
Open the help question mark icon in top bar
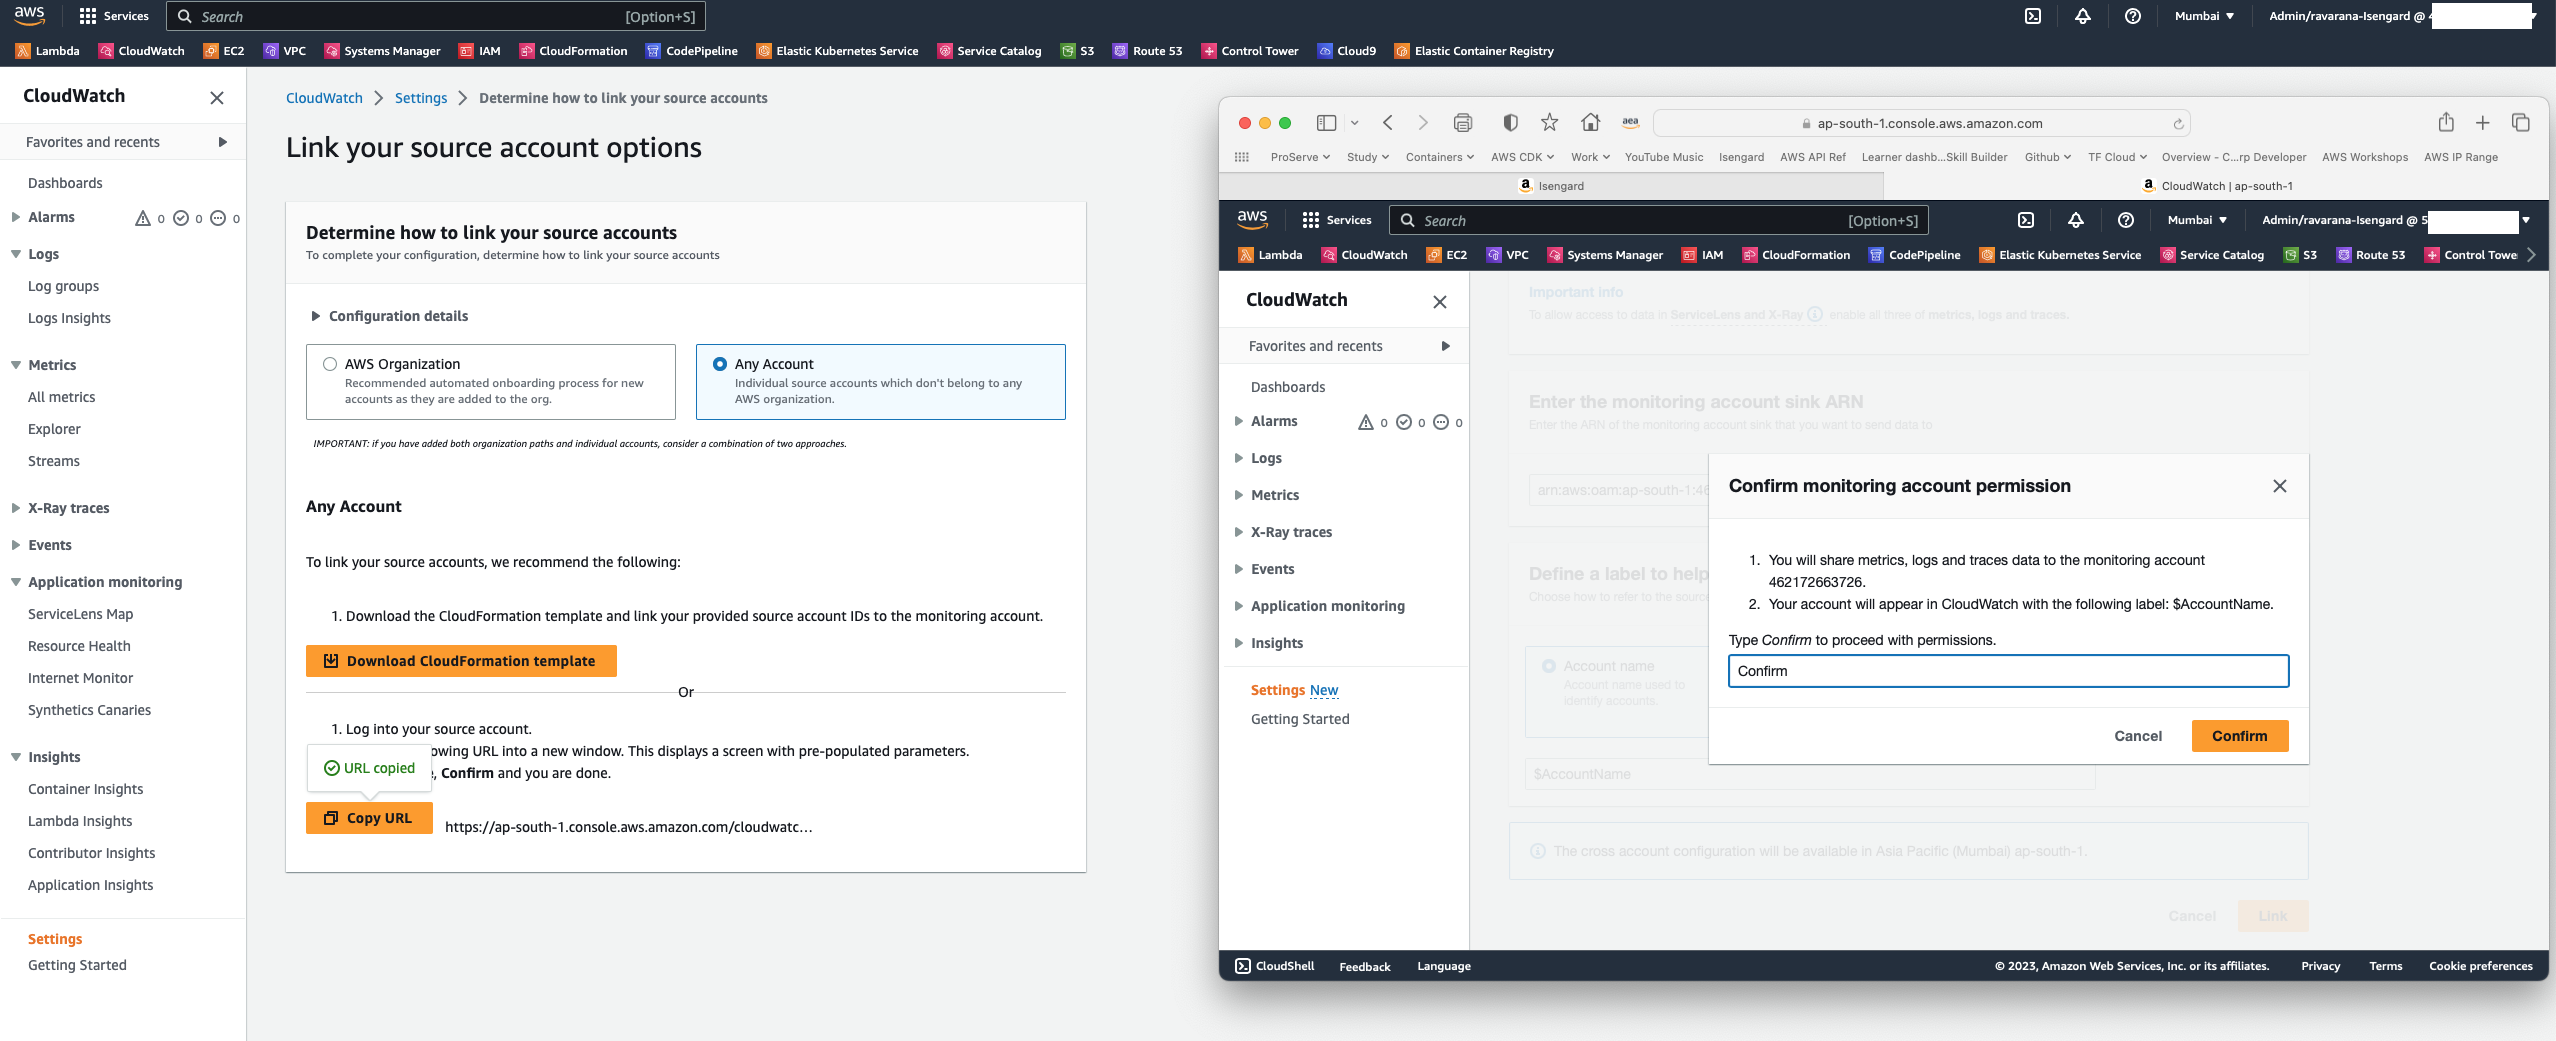pos(2133,16)
